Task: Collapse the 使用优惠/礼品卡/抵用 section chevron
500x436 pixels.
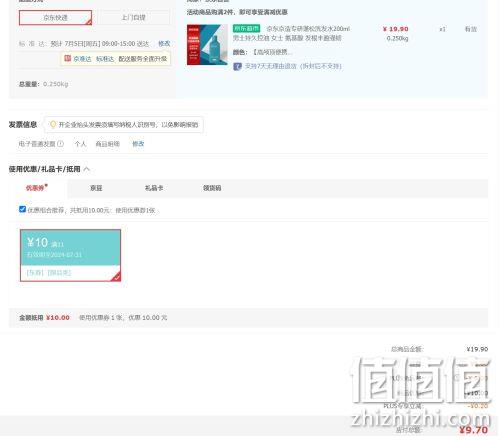Action: click(87, 169)
